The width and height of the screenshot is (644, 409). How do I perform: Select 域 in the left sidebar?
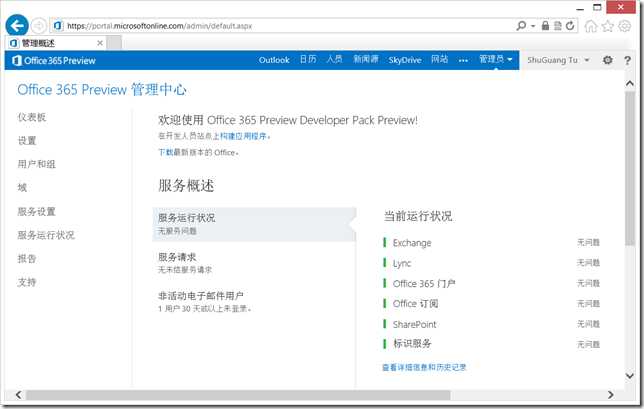[22, 188]
